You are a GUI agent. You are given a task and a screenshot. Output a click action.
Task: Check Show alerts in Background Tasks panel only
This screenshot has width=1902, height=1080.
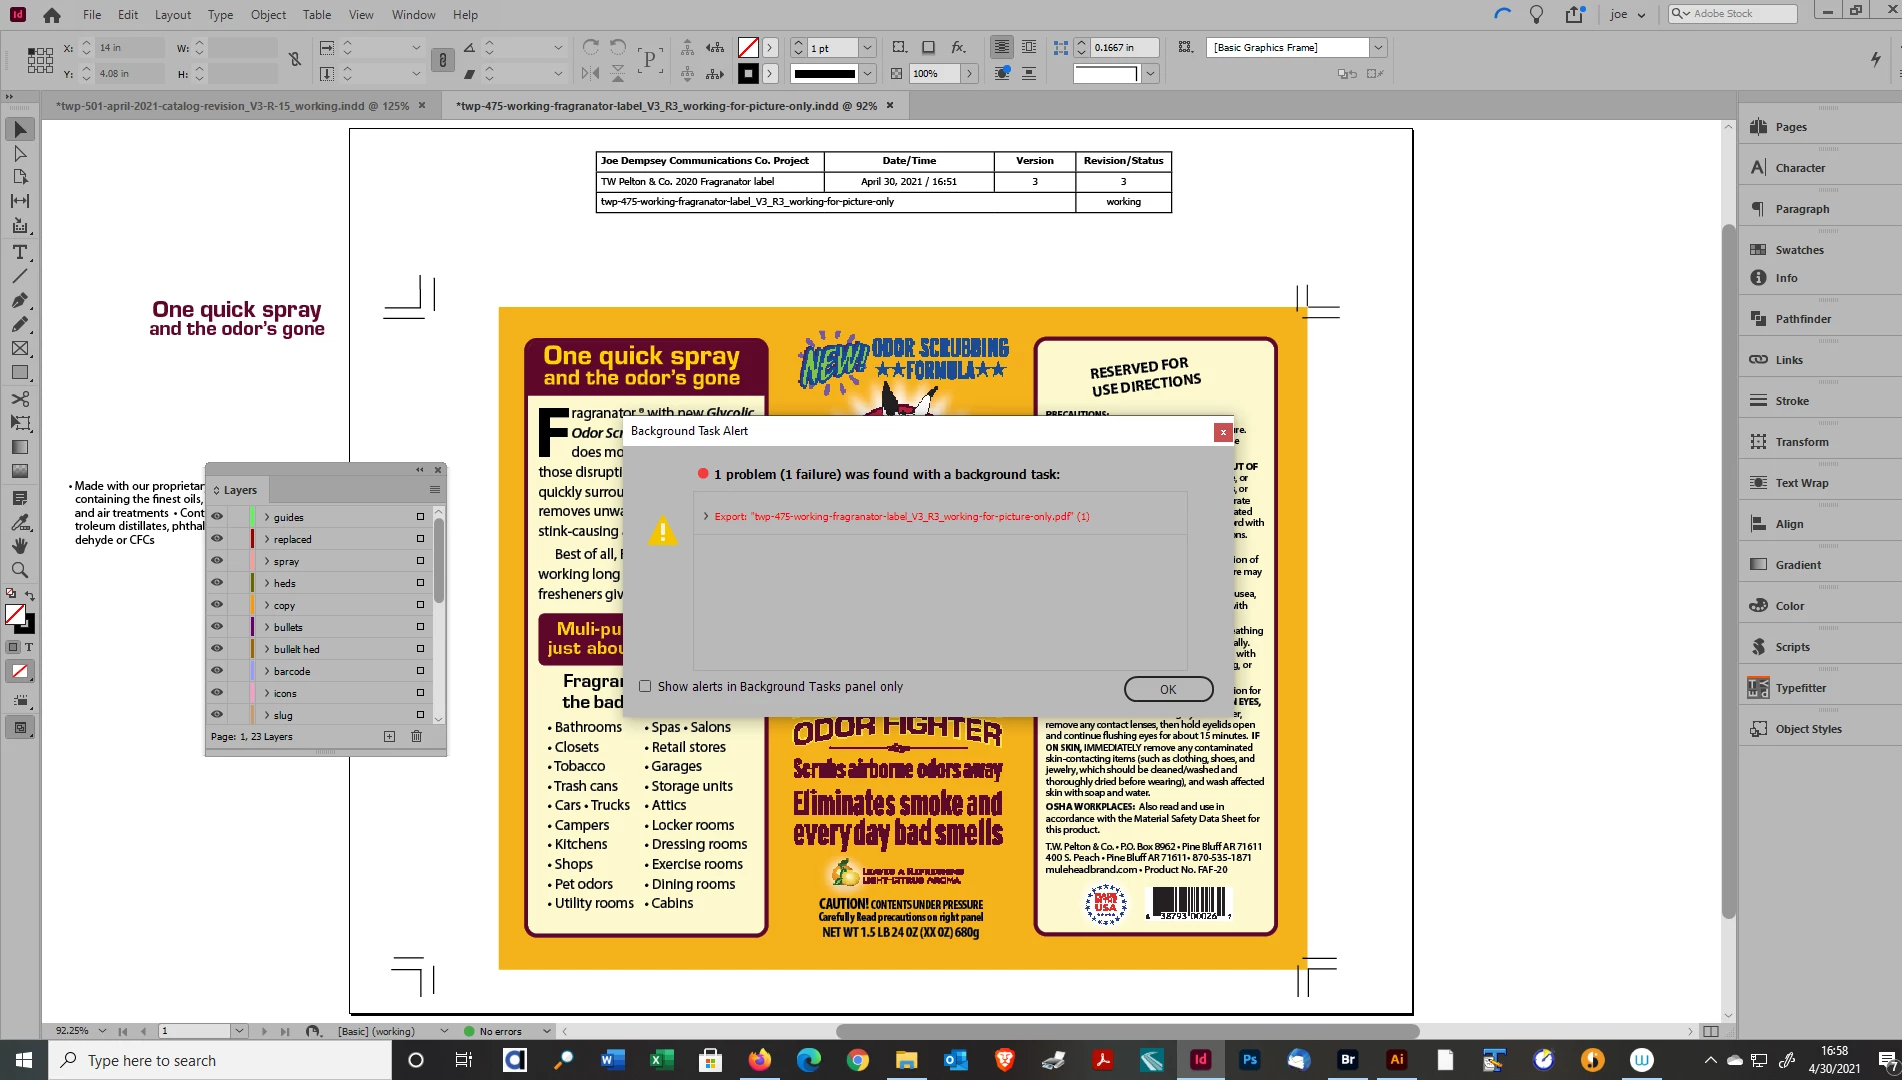click(645, 686)
